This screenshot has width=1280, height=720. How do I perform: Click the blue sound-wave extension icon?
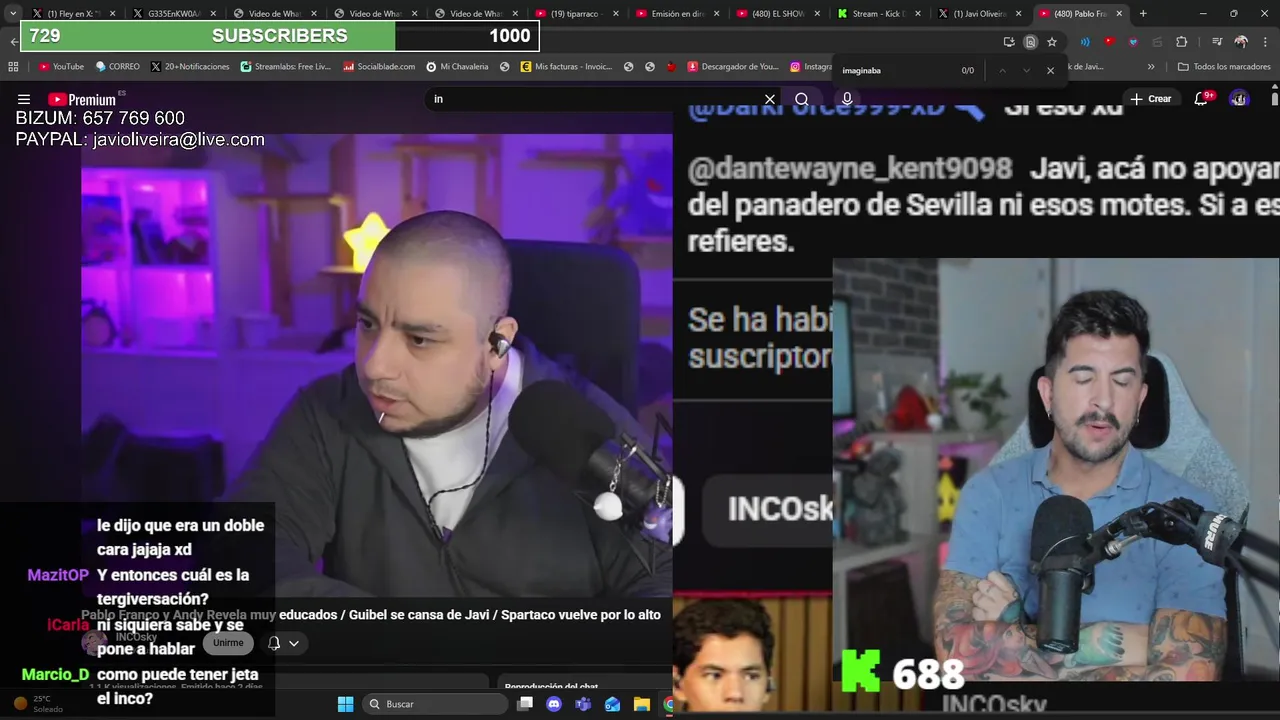tap(1085, 42)
